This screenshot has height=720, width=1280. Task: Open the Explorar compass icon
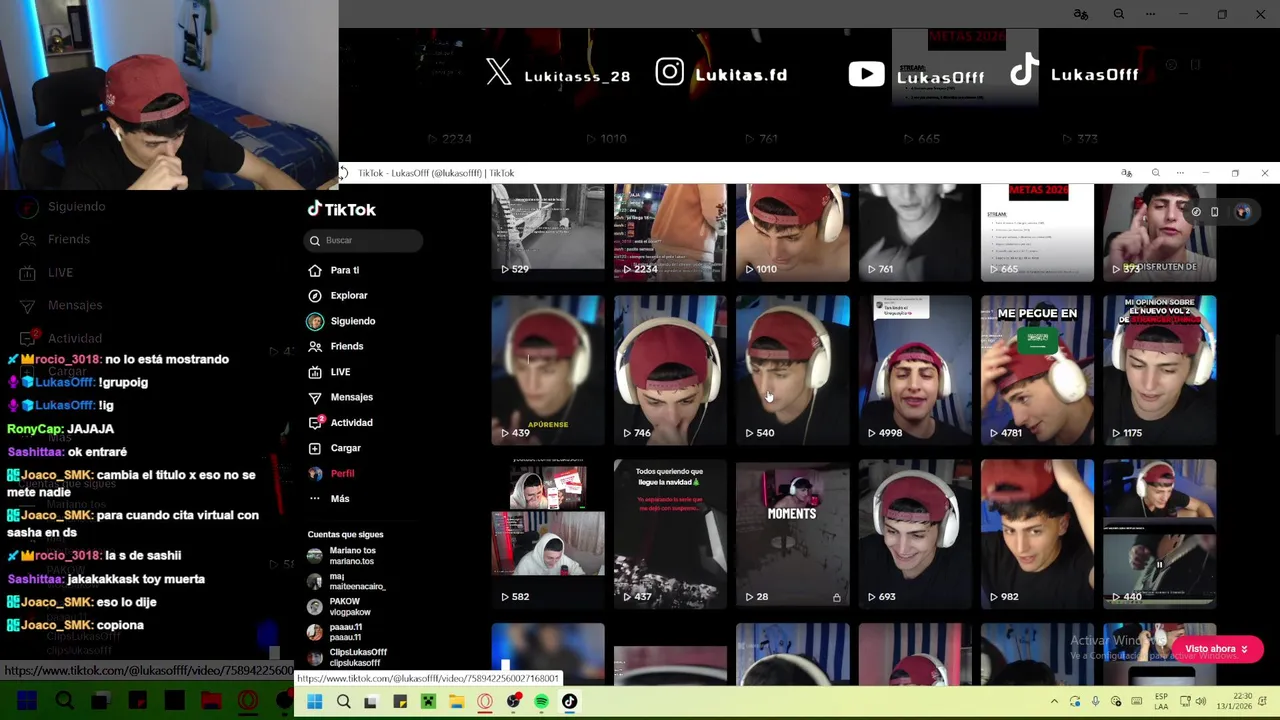pos(315,296)
